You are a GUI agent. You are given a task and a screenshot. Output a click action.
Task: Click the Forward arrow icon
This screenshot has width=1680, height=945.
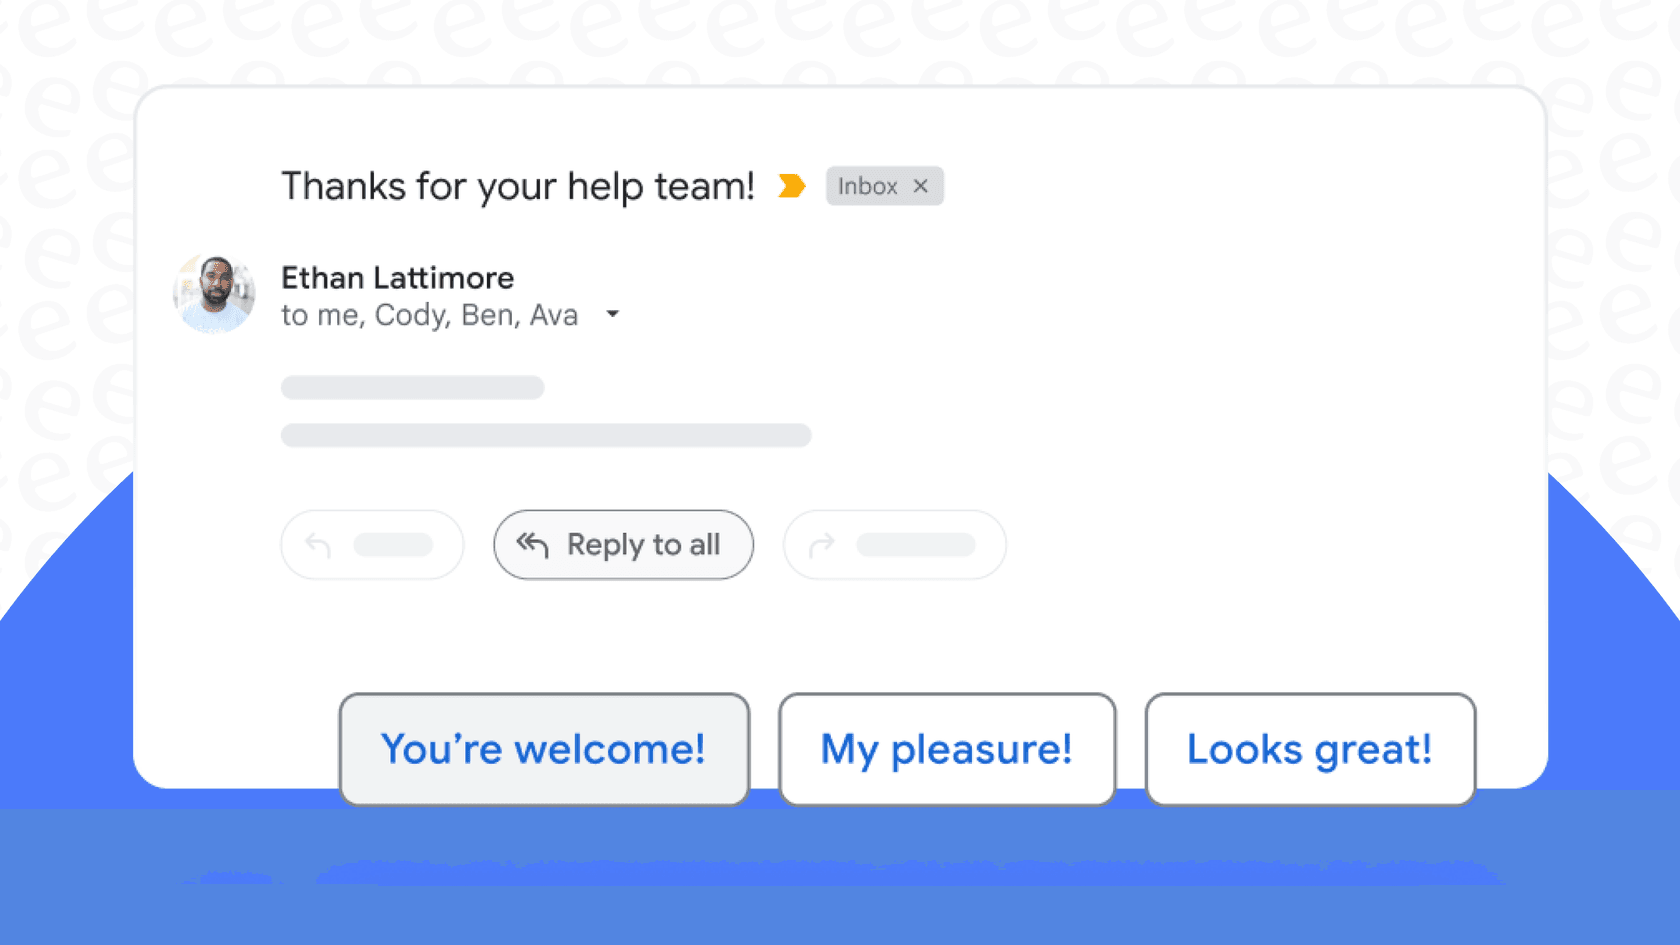click(823, 545)
